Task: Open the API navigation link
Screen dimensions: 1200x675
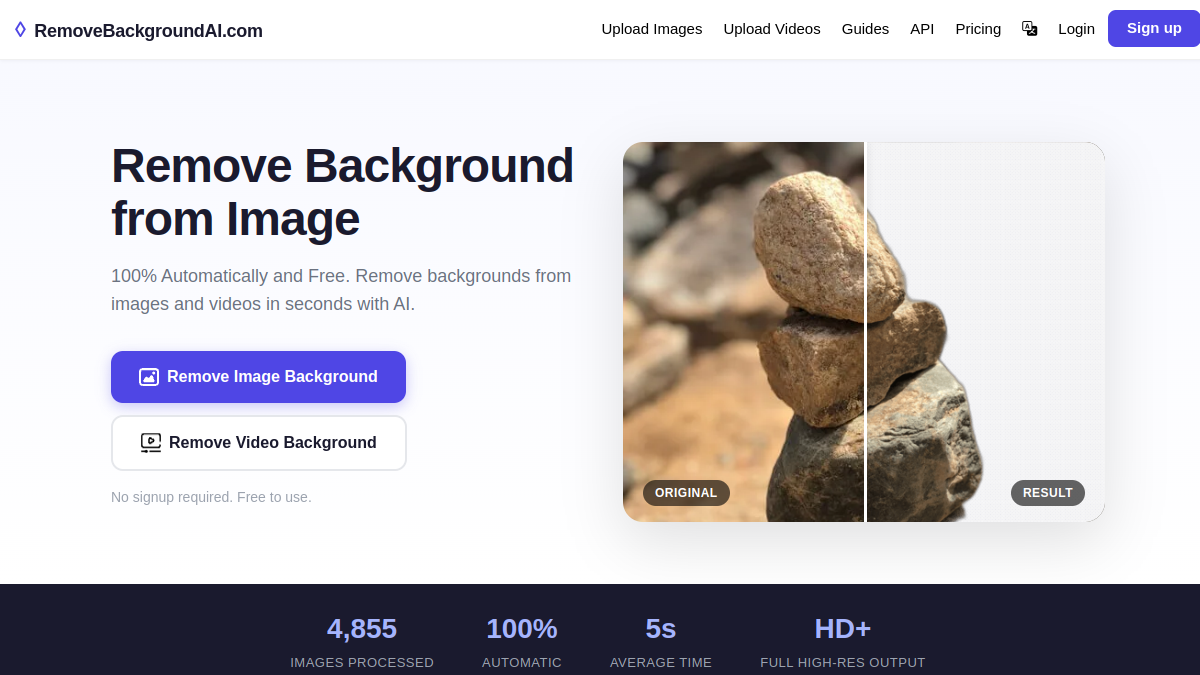Action: (x=922, y=29)
